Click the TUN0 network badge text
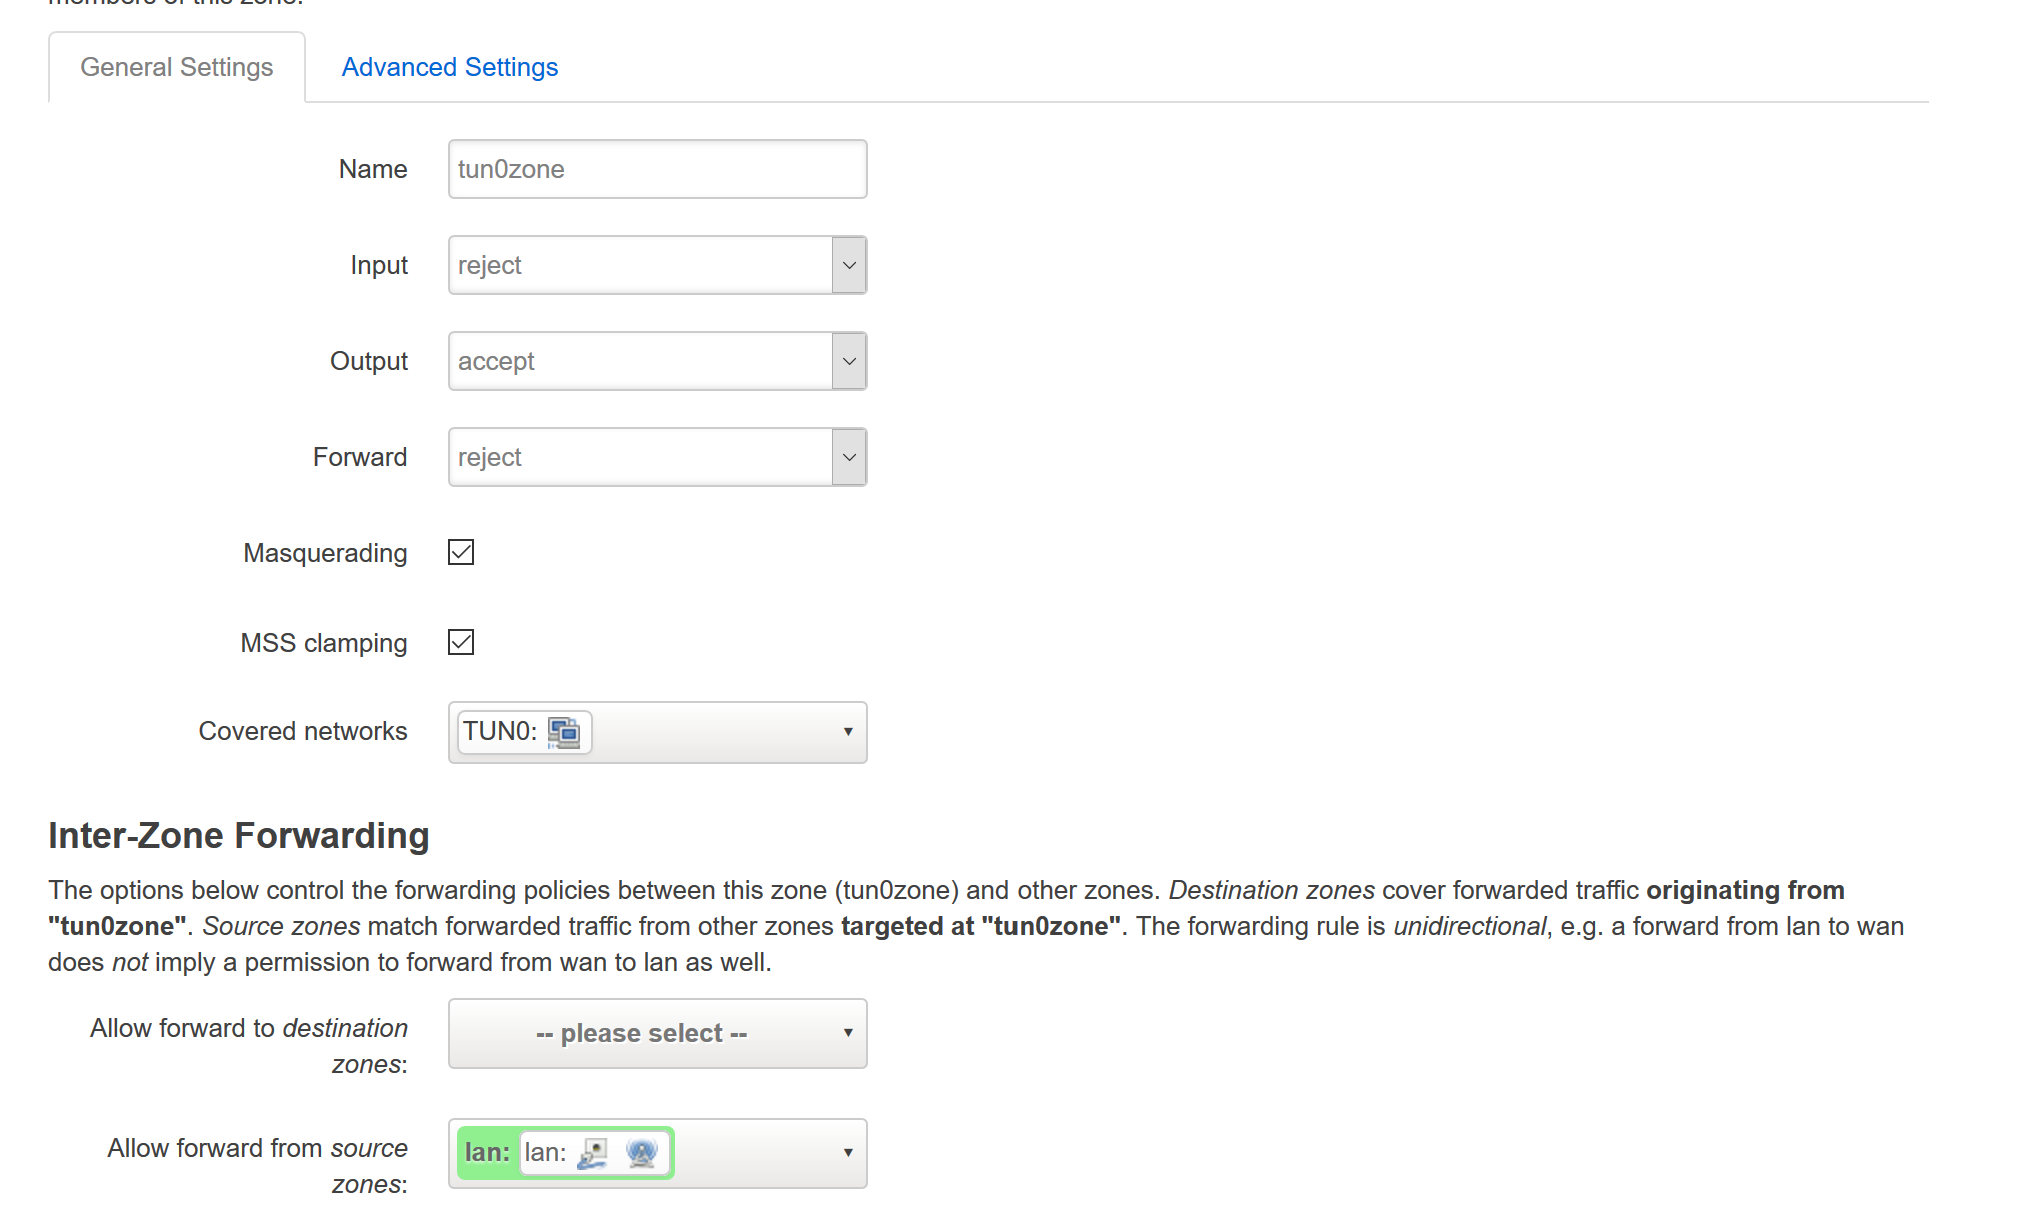The width and height of the screenshot is (2024, 1232). [x=499, y=732]
